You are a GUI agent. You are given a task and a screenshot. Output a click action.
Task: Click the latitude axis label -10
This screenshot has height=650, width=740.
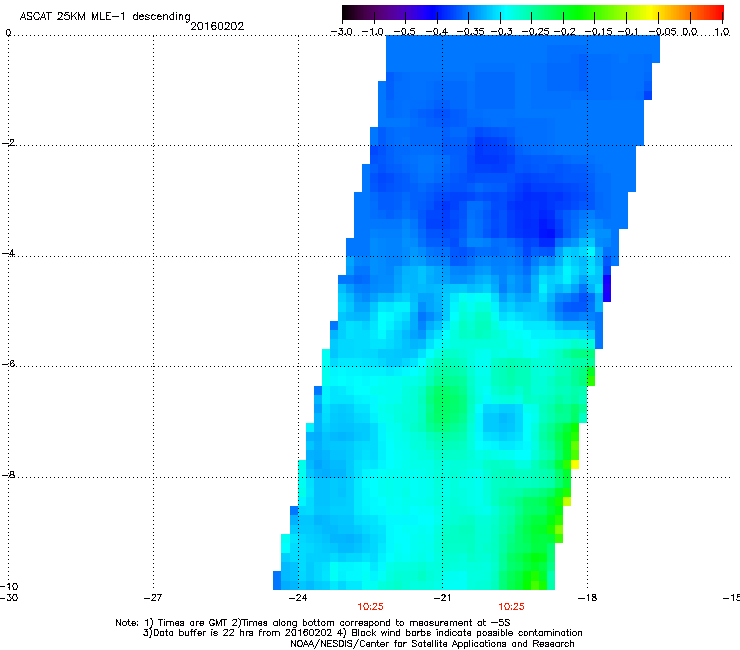coord(9,586)
